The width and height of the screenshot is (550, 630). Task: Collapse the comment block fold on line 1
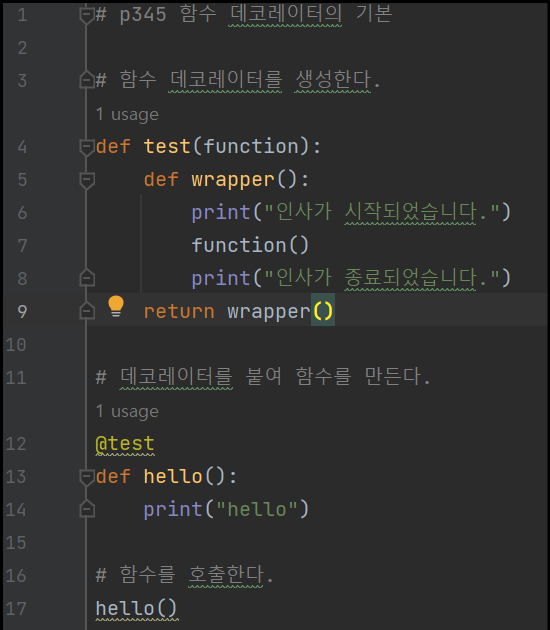87,15
